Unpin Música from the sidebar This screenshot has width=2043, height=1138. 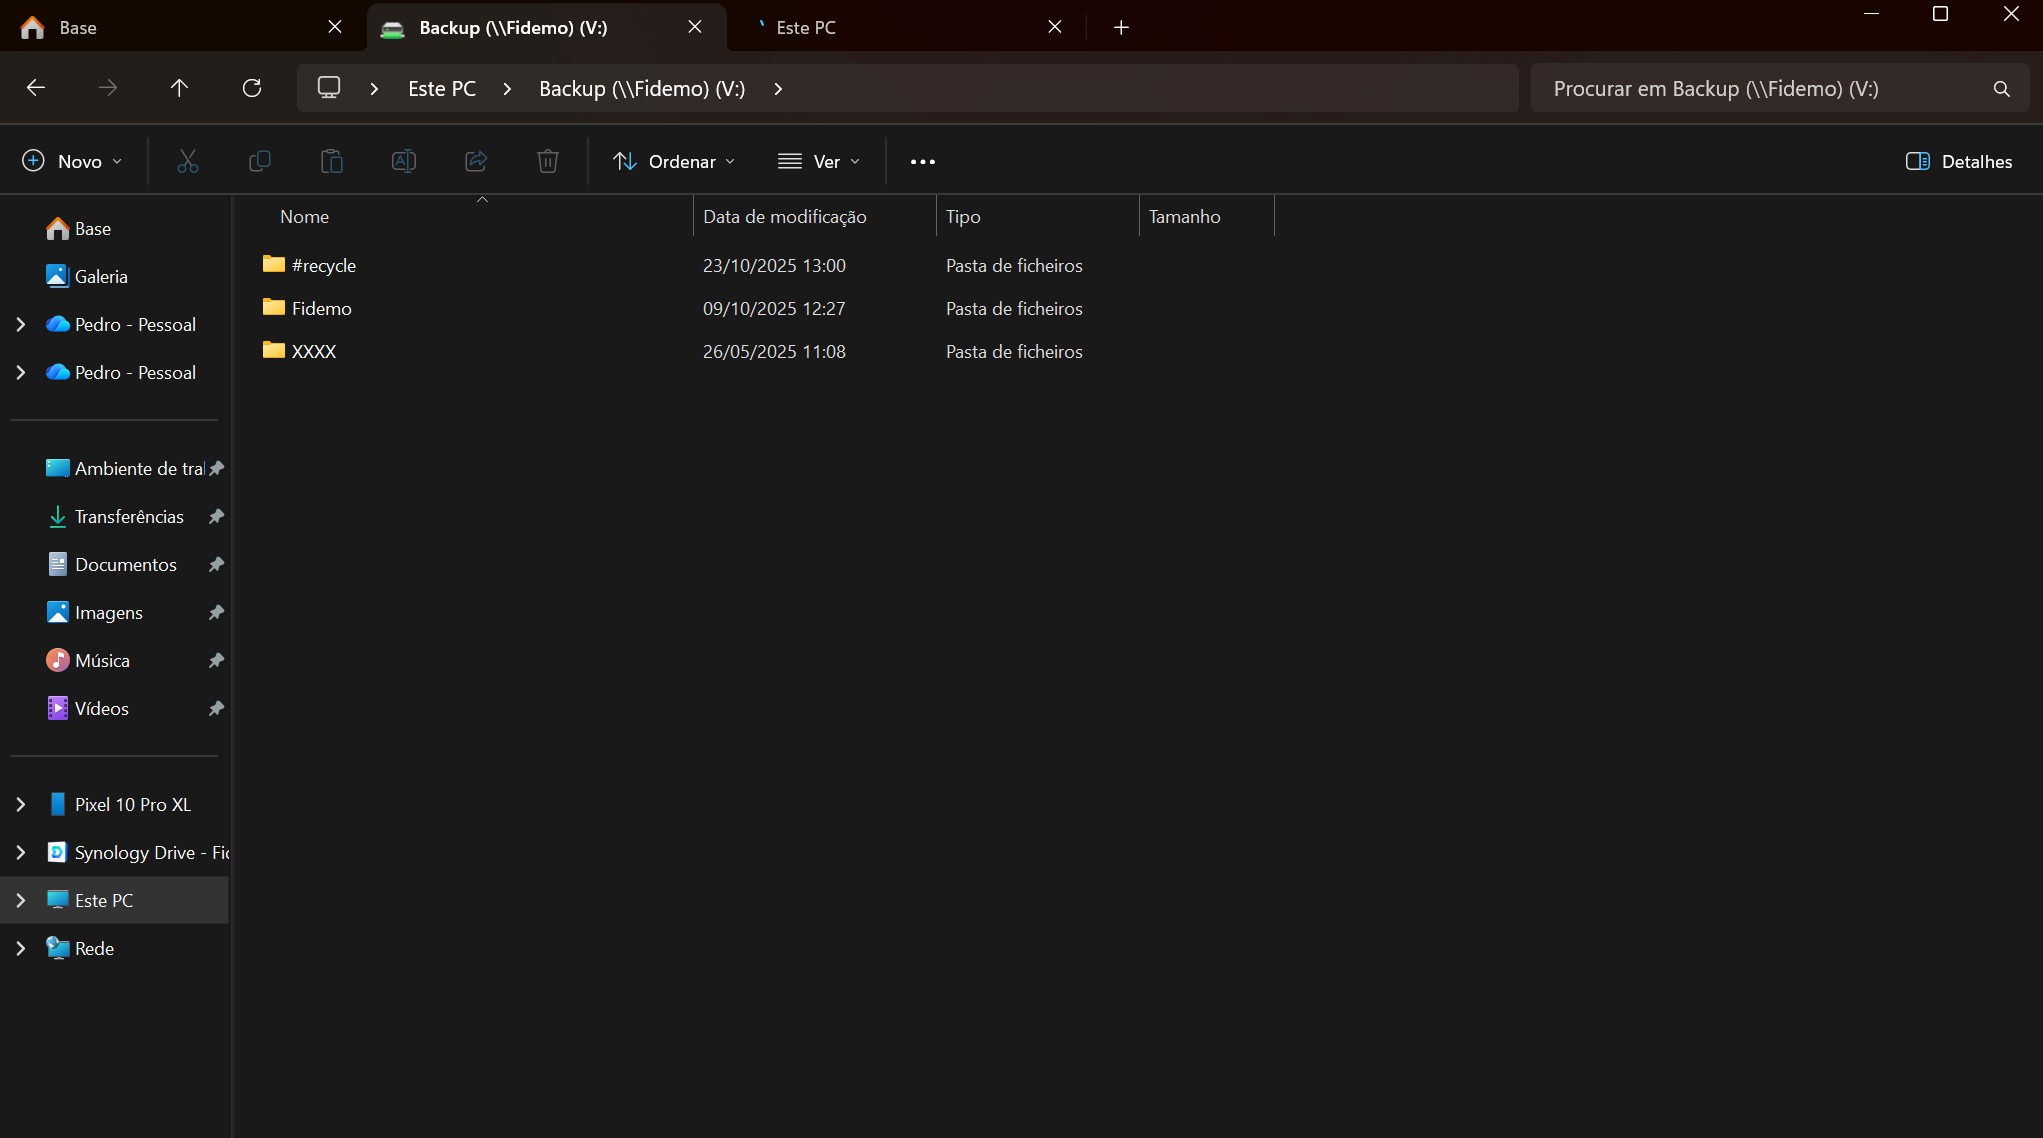216,660
